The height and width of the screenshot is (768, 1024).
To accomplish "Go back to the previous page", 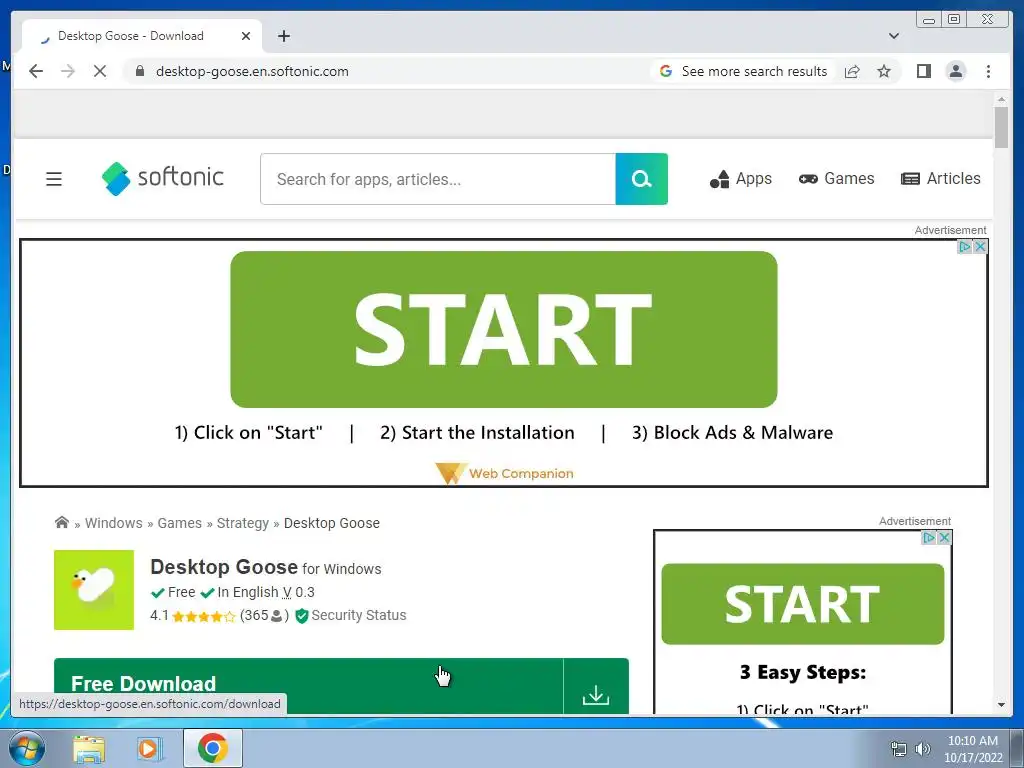I will 36,71.
